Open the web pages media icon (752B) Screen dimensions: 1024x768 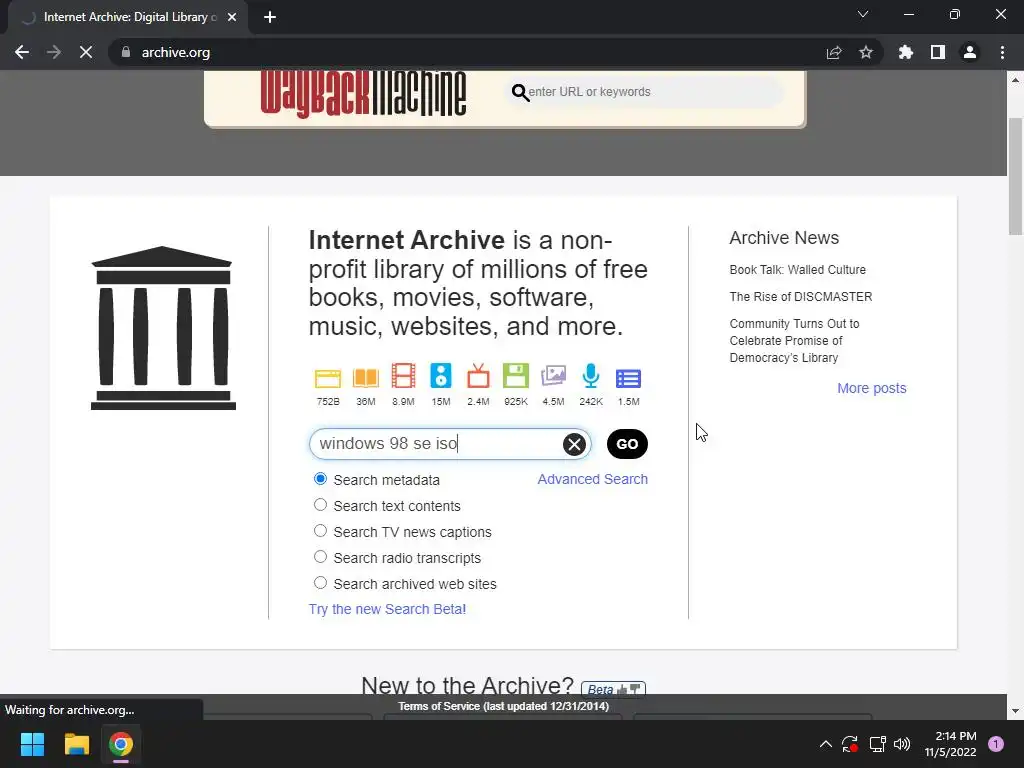[x=328, y=378]
